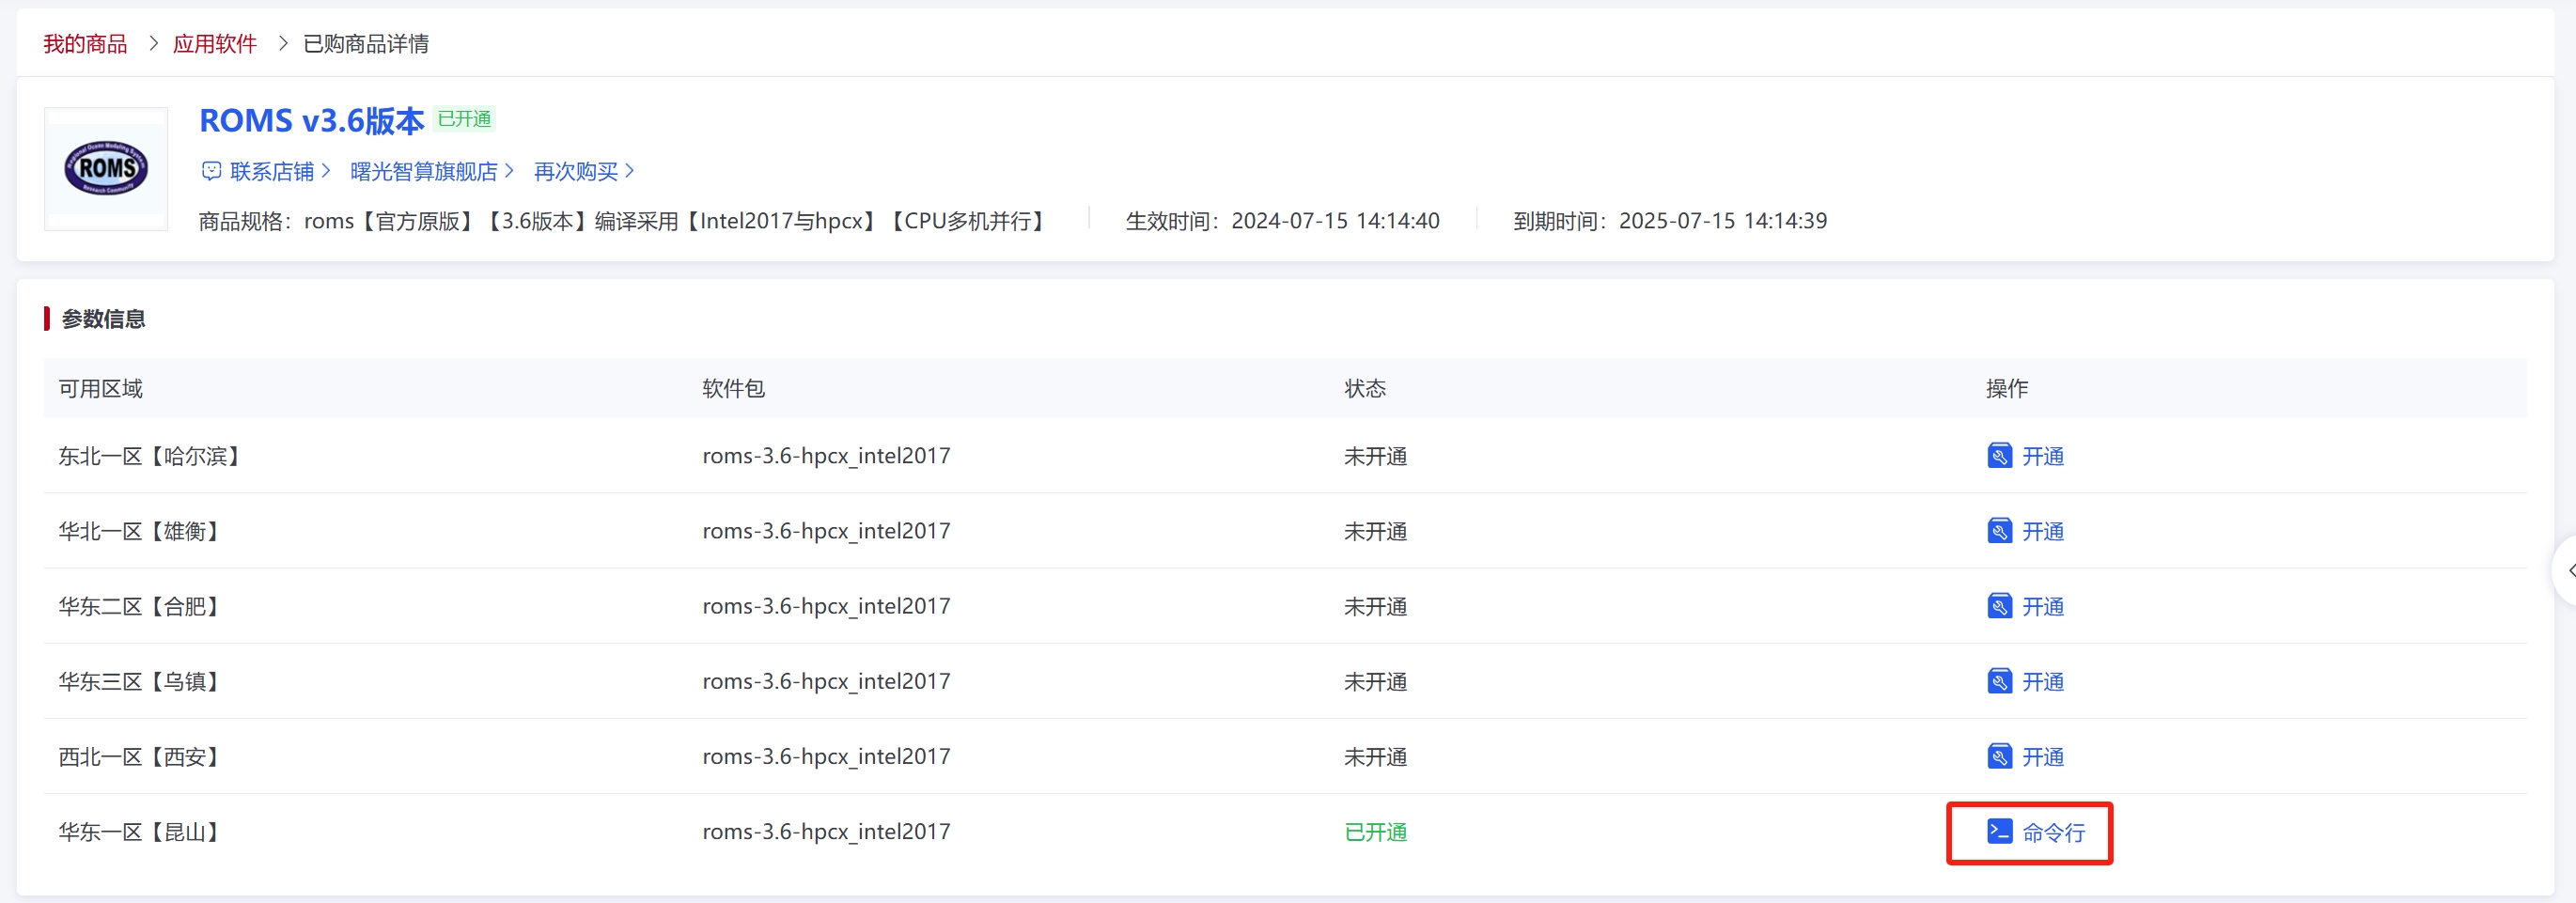Click the activate icon for 华东三区【乌镇】
Screen dimensions: 2576x903
coord(1999,681)
